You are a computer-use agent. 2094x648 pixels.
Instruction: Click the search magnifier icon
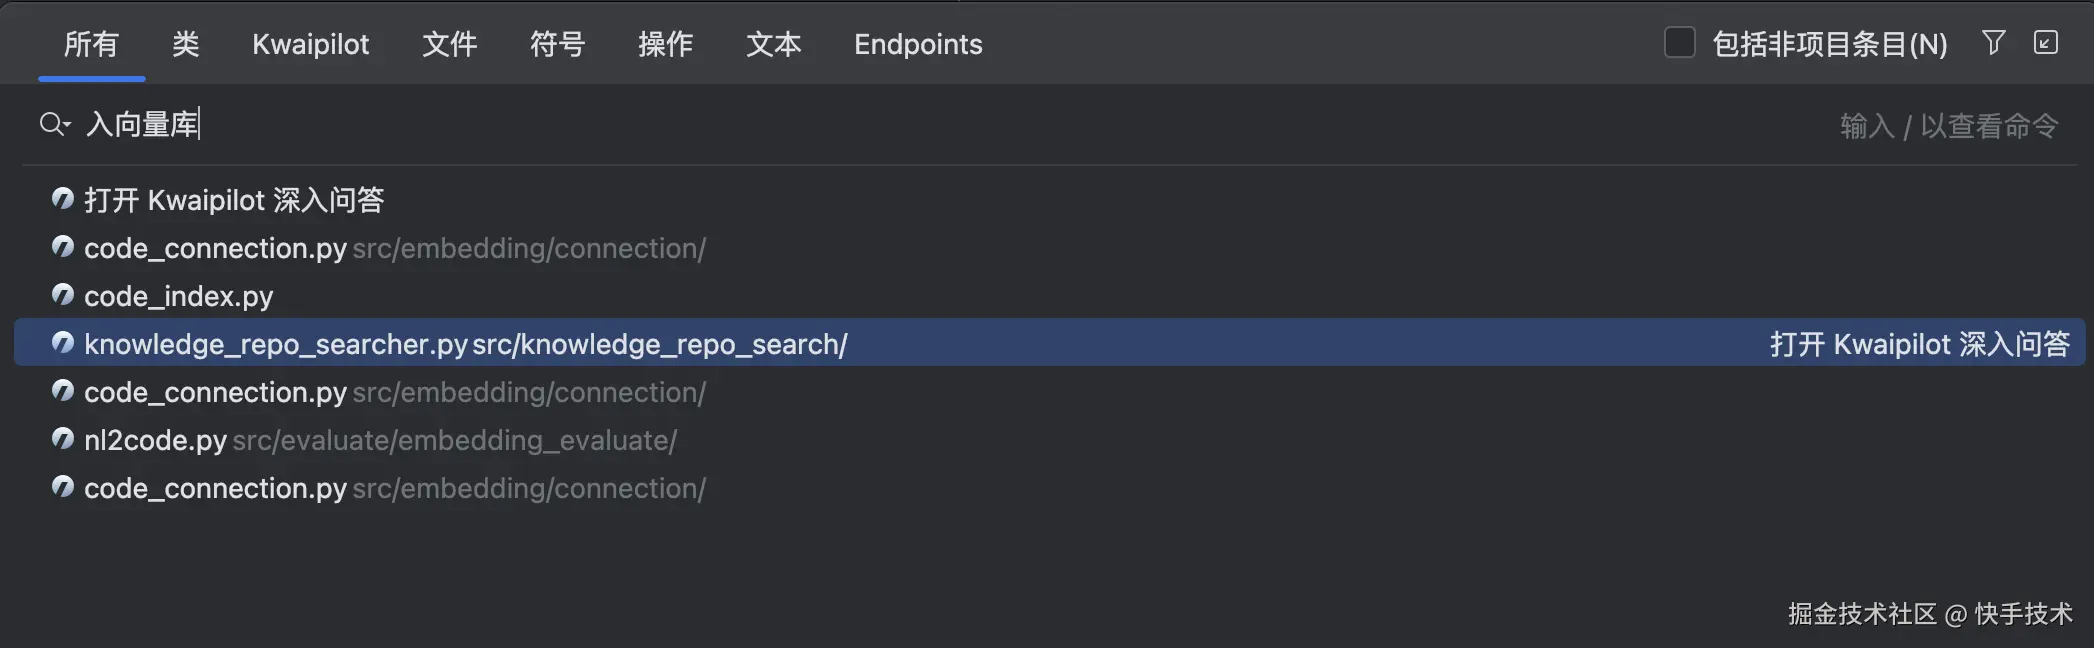pos(53,124)
